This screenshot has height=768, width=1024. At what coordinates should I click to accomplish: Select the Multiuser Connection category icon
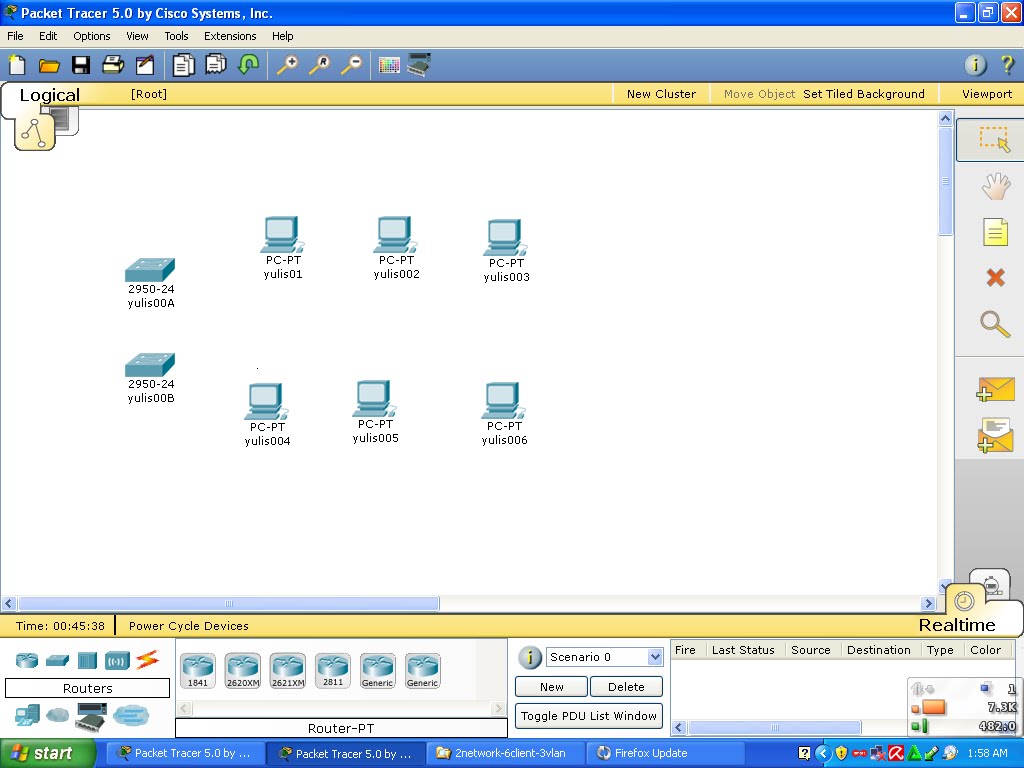131,716
